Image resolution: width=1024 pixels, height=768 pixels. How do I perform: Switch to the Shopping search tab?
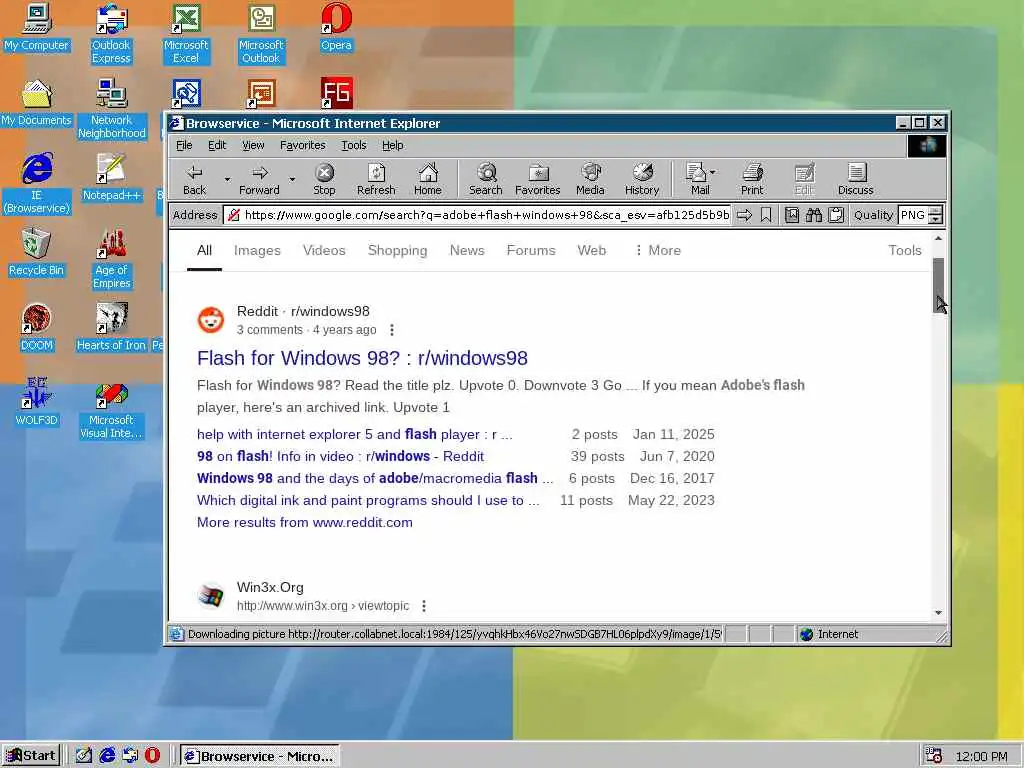398,250
